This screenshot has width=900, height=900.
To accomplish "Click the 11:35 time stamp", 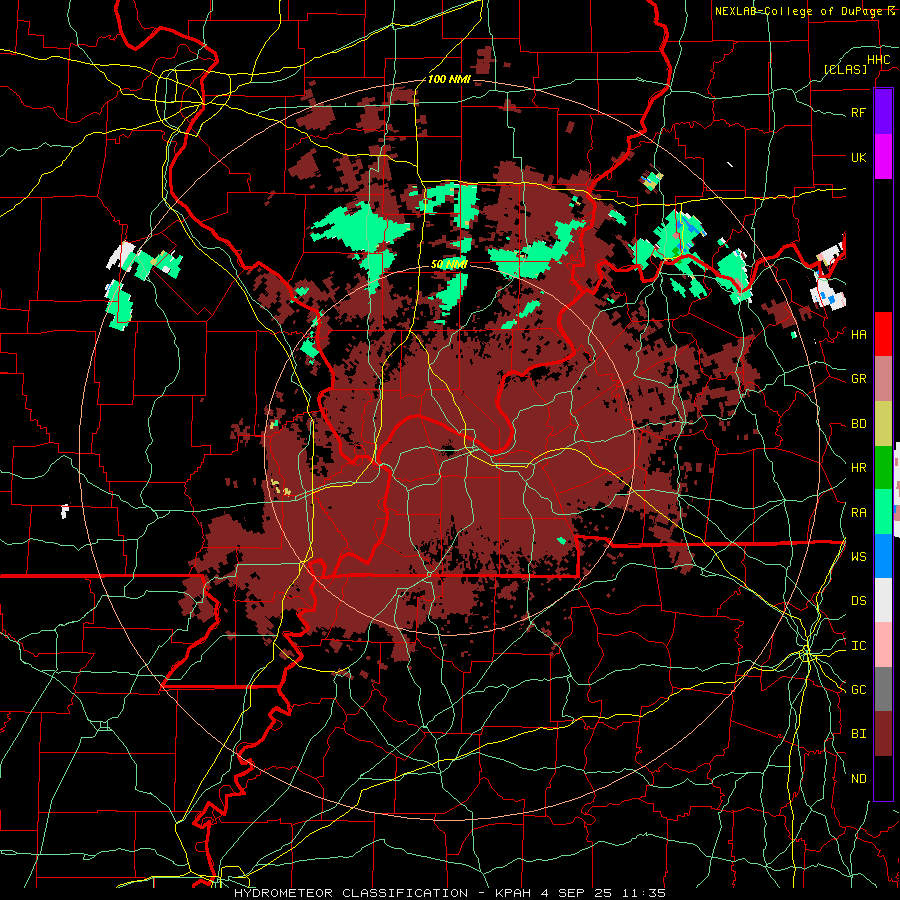I will coord(643,893).
